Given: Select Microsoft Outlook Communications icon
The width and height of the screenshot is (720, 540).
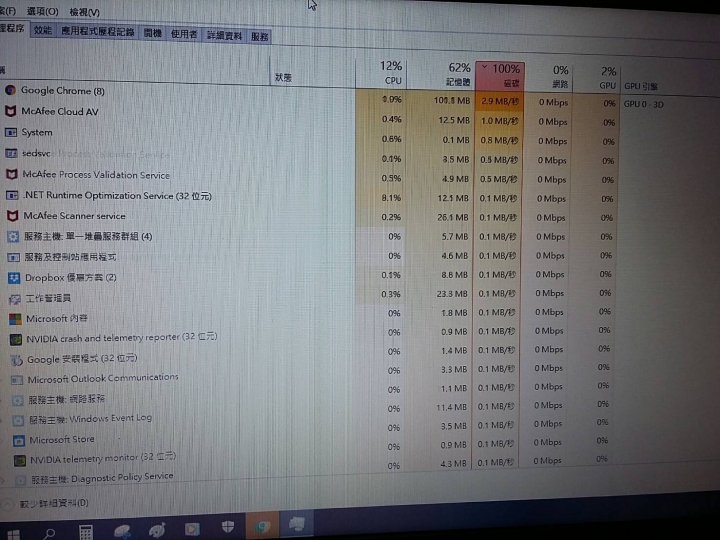Looking at the screenshot, I should pyautogui.click(x=17, y=380).
